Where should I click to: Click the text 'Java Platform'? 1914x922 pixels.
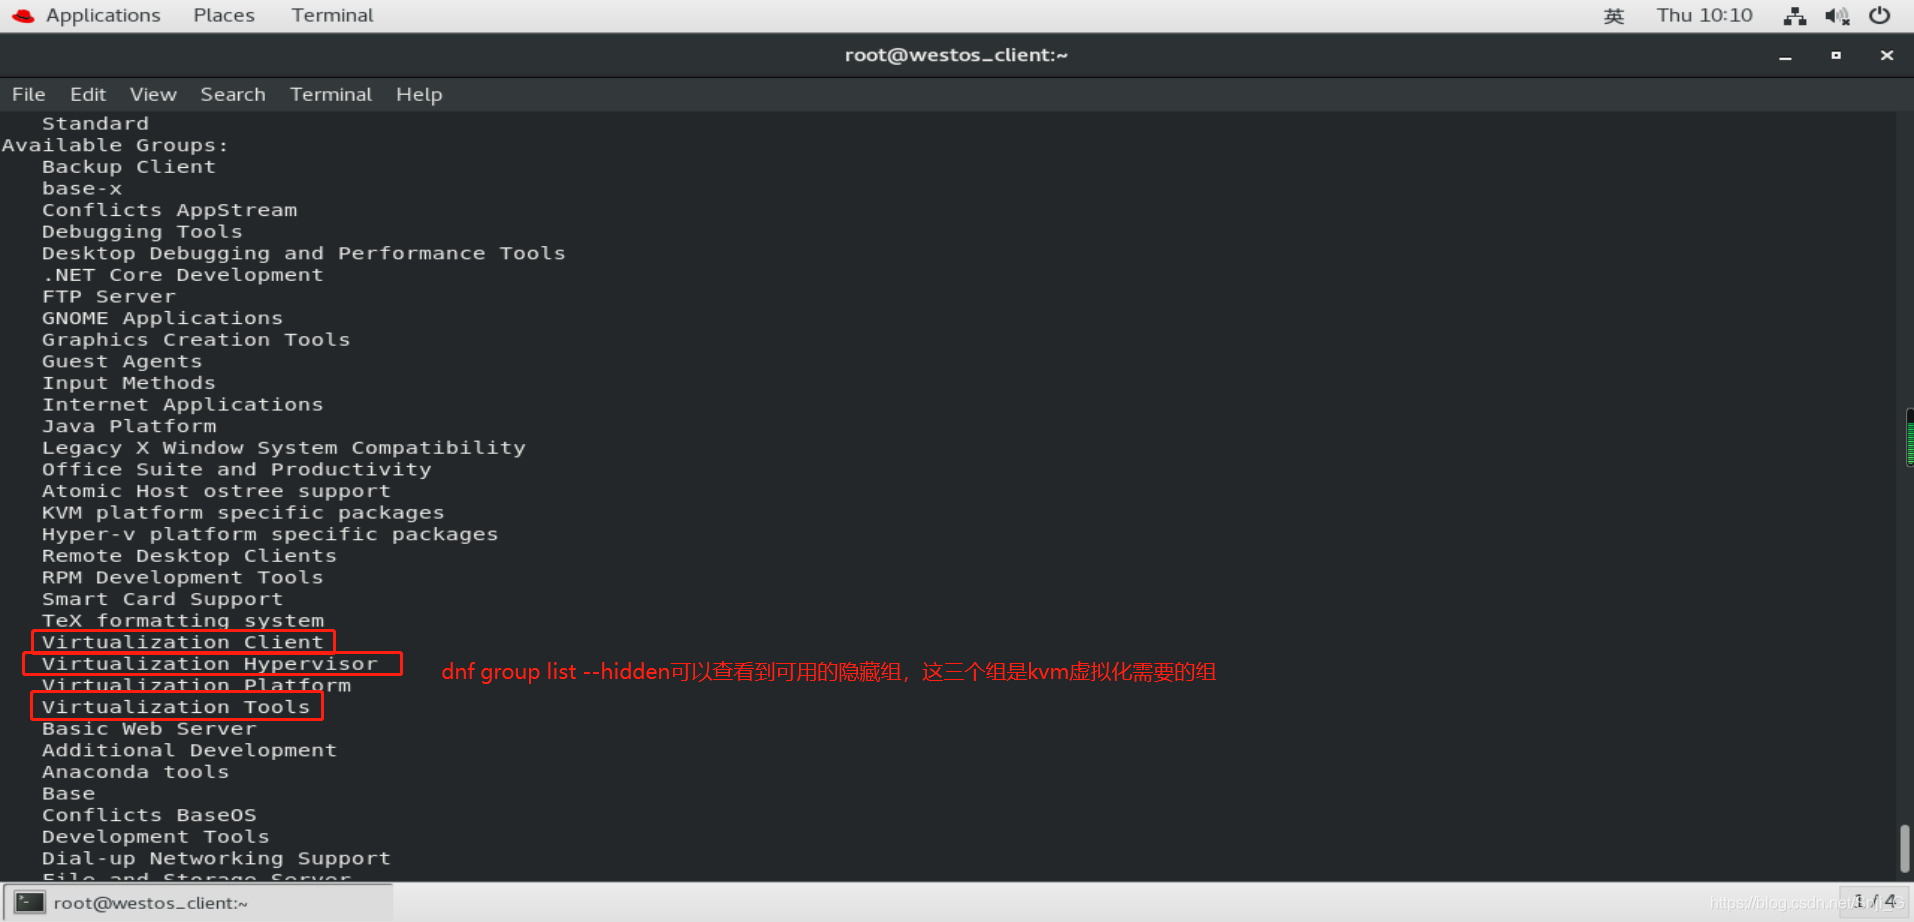coord(129,426)
